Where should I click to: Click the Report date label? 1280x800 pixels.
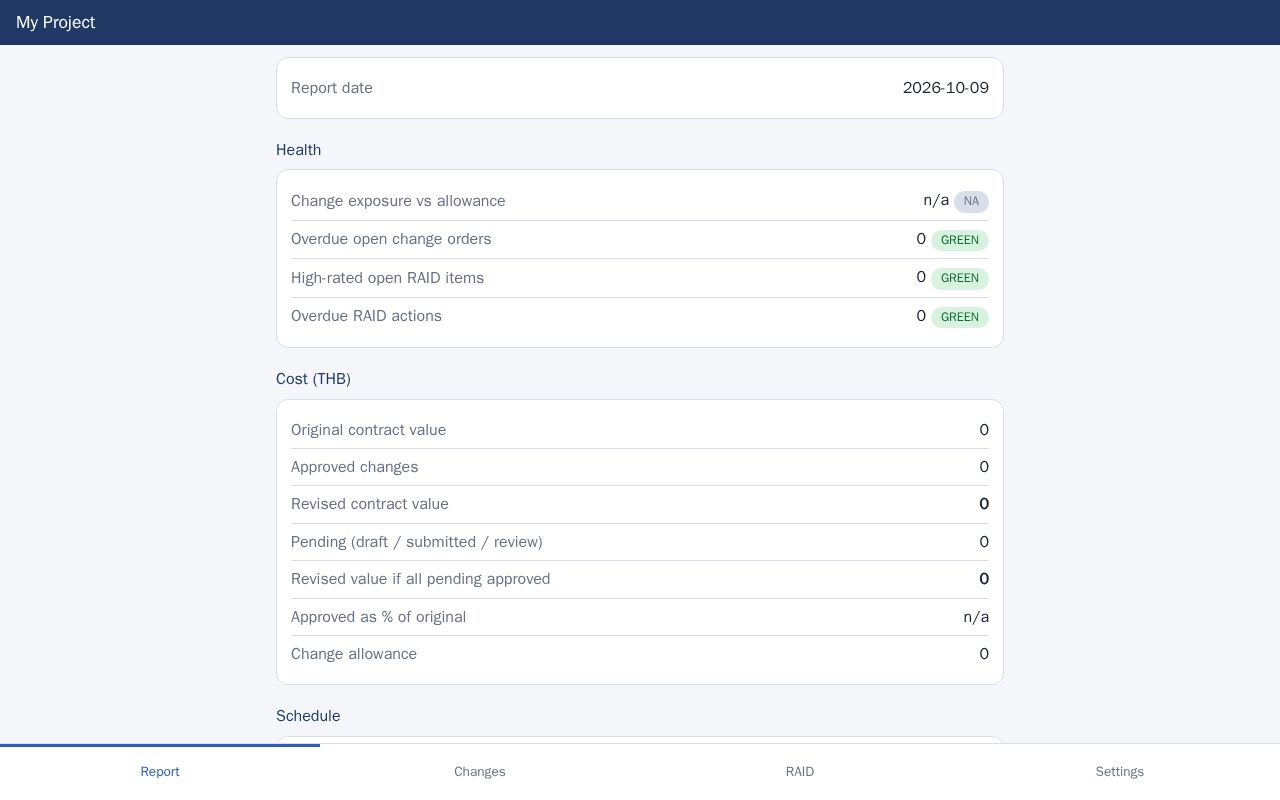332,88
